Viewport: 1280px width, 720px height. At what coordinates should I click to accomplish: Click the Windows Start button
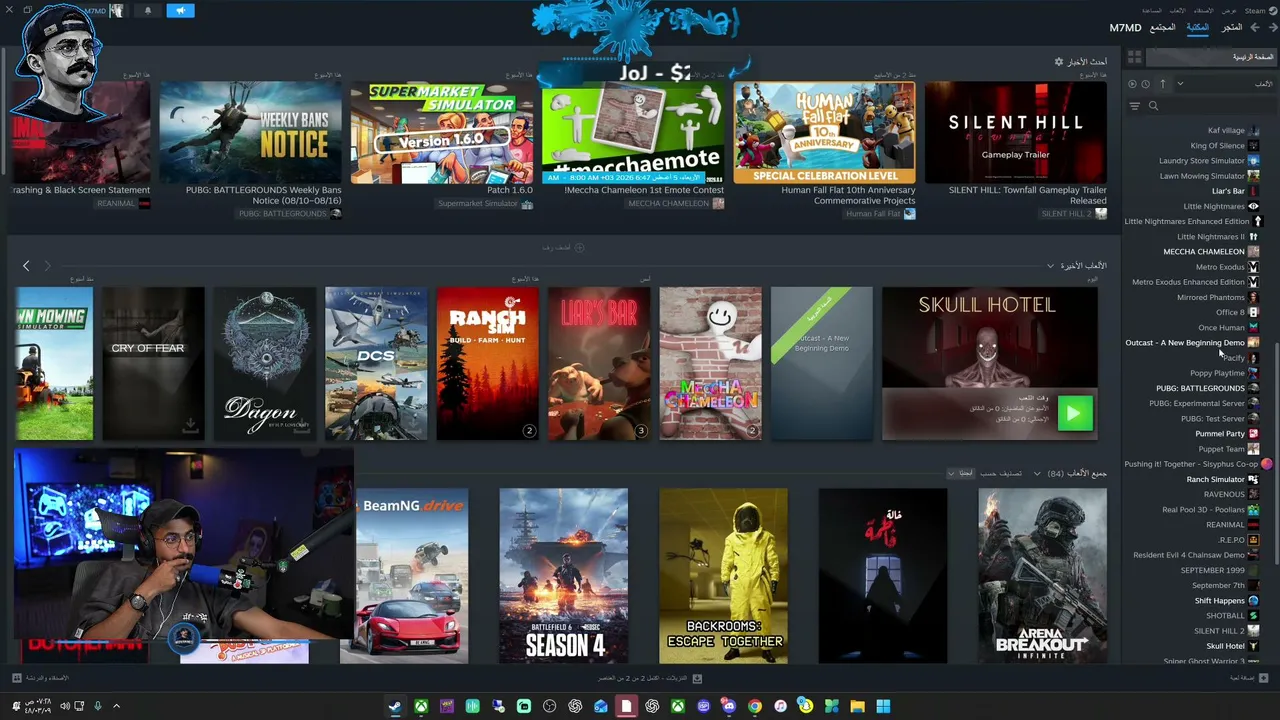click(x=883, y=707)
